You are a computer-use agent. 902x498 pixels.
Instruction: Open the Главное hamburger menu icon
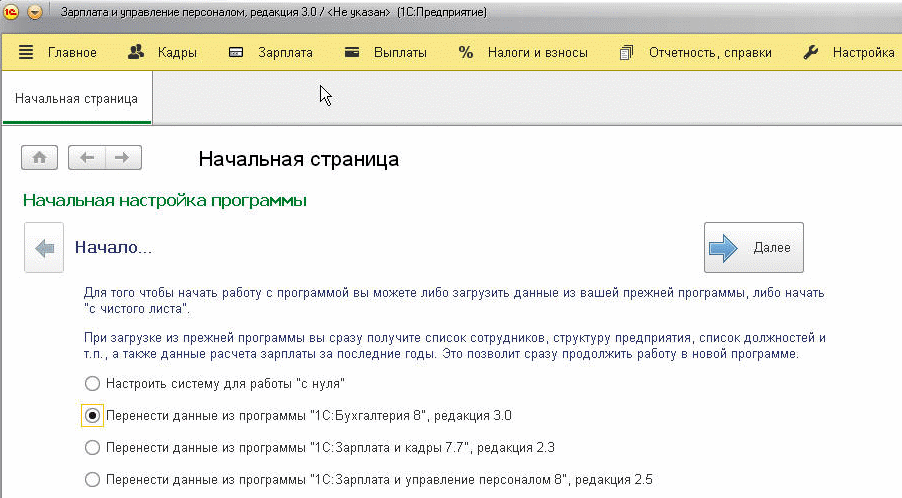(x=26, y=52)
